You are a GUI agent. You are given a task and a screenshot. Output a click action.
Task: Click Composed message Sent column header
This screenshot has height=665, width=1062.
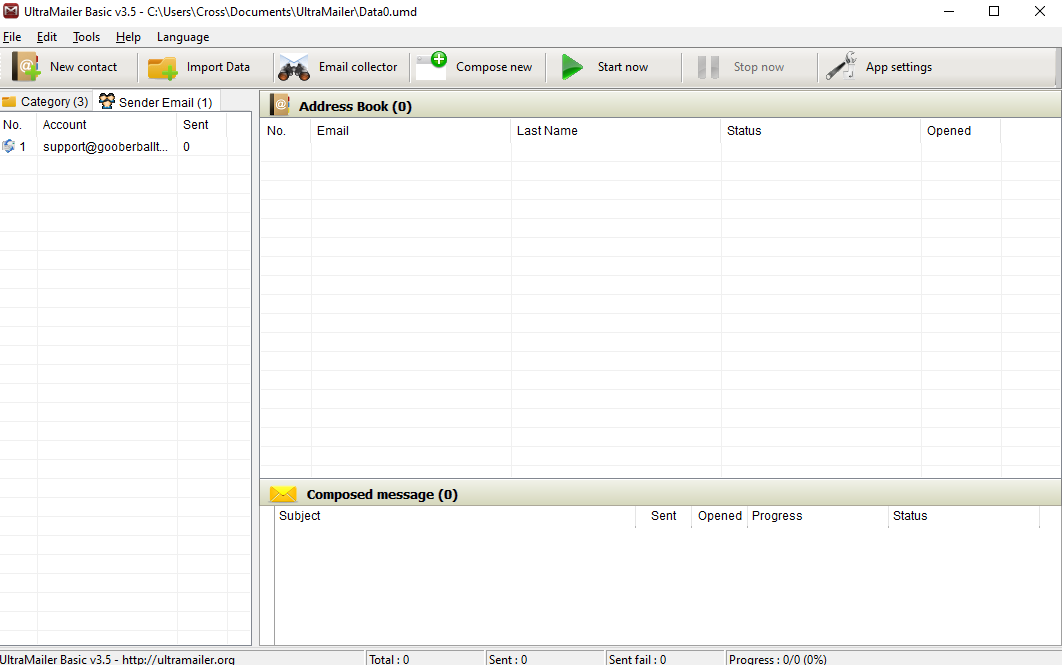coord(663,516)
